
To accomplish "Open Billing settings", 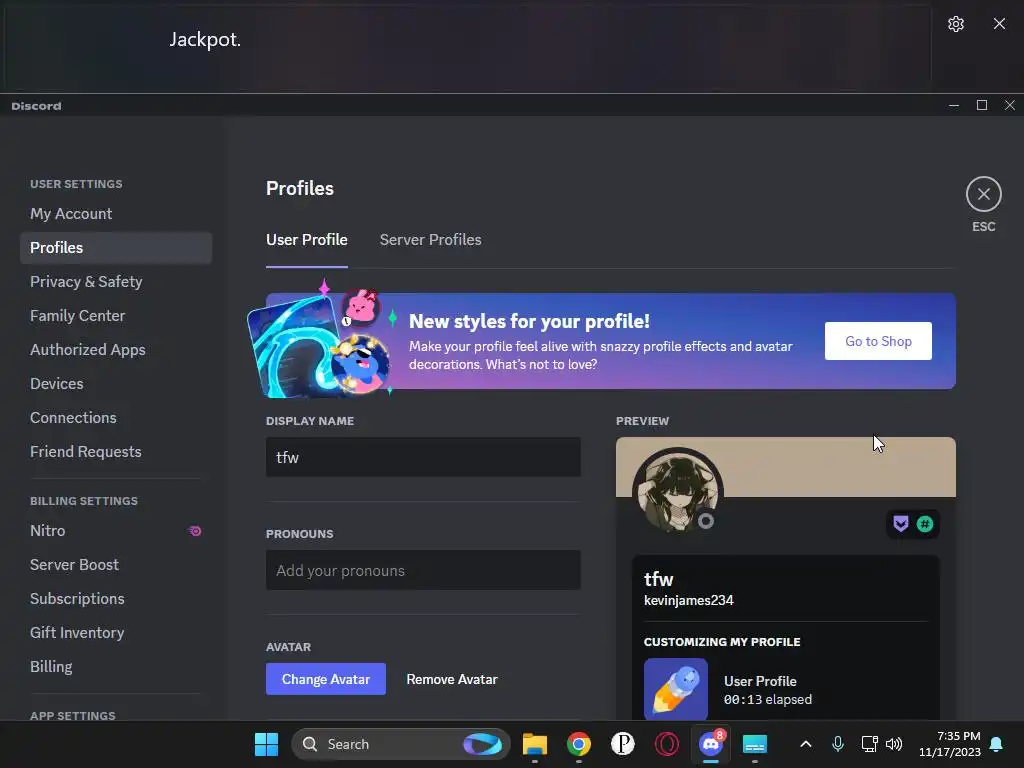I will coord(116,667).
